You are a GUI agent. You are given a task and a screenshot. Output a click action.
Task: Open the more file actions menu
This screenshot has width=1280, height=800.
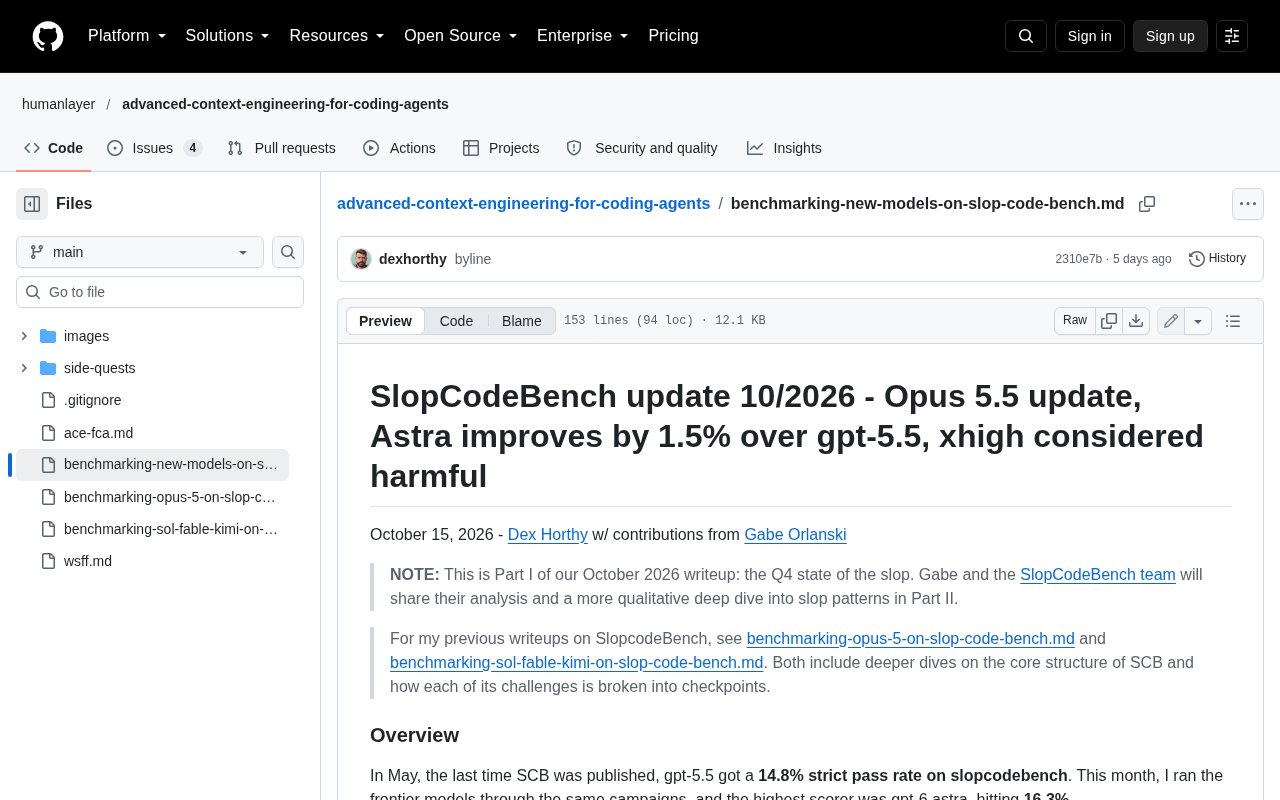tap(1248, 204)
